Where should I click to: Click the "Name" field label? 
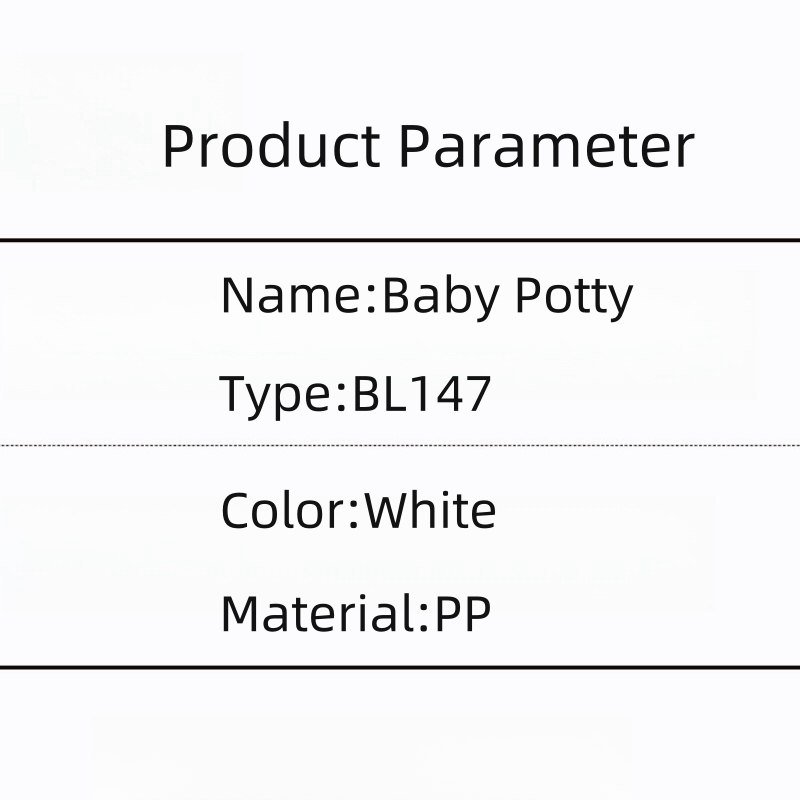click(x=291, y=296)
